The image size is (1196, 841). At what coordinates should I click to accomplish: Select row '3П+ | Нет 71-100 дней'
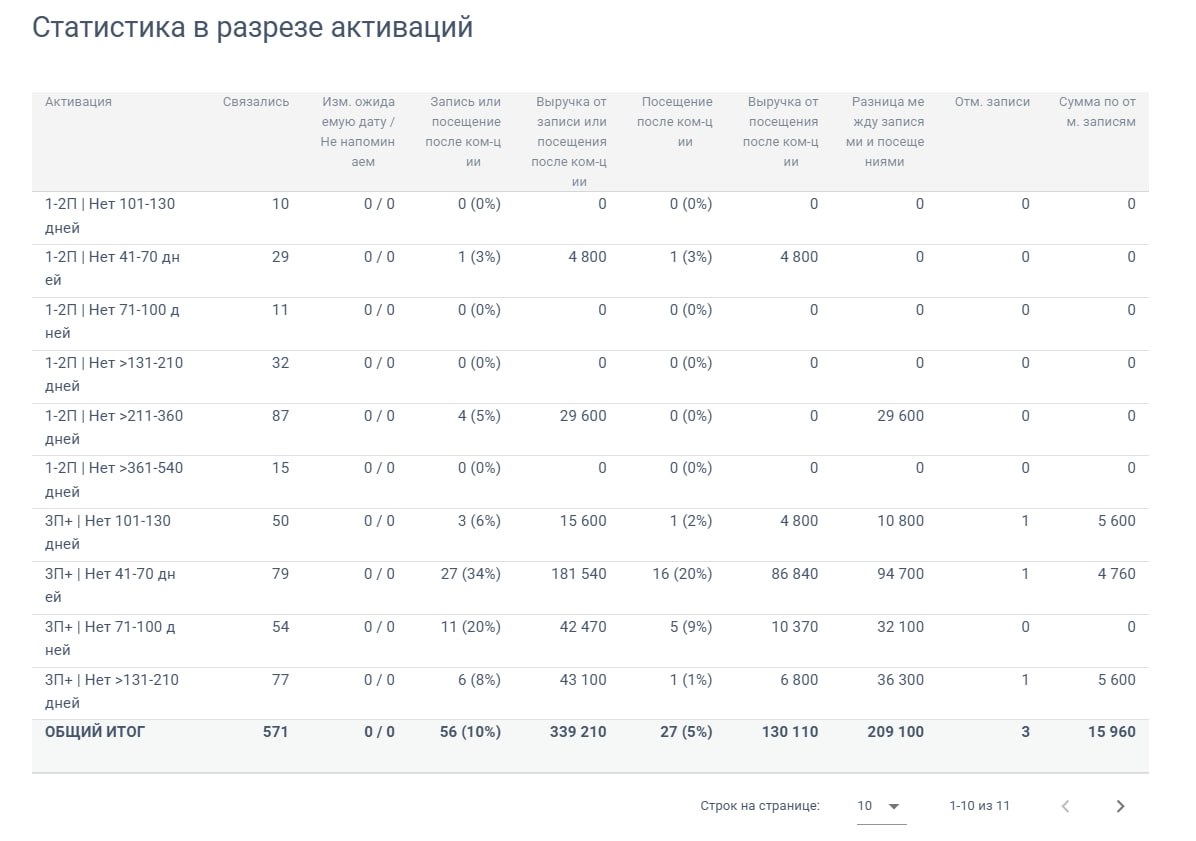pyautogui.click(x=590, y=640)
